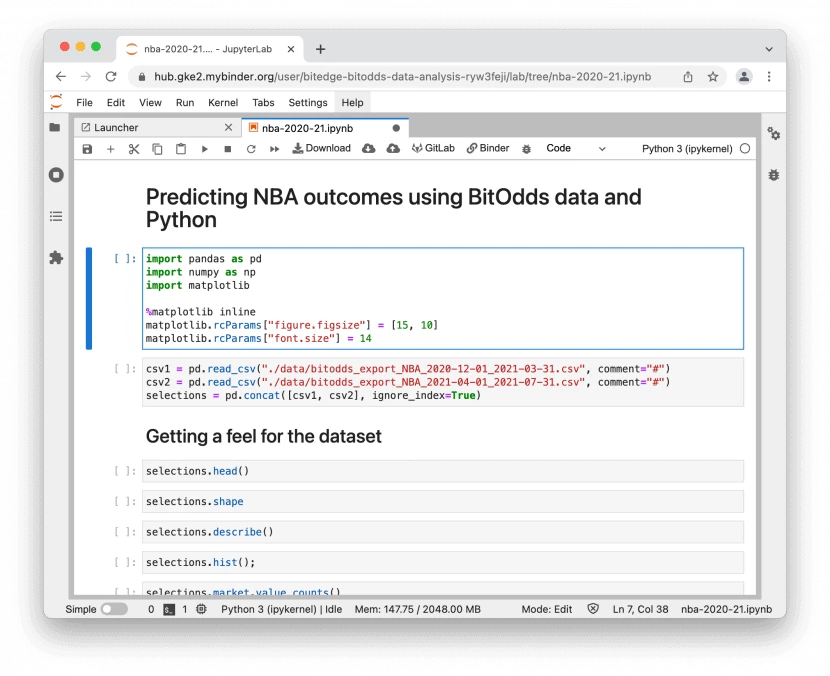This screenshot has height=676, width=830.
Task: Cut selected cells with the scissors icon
Action: click(134, 149)
